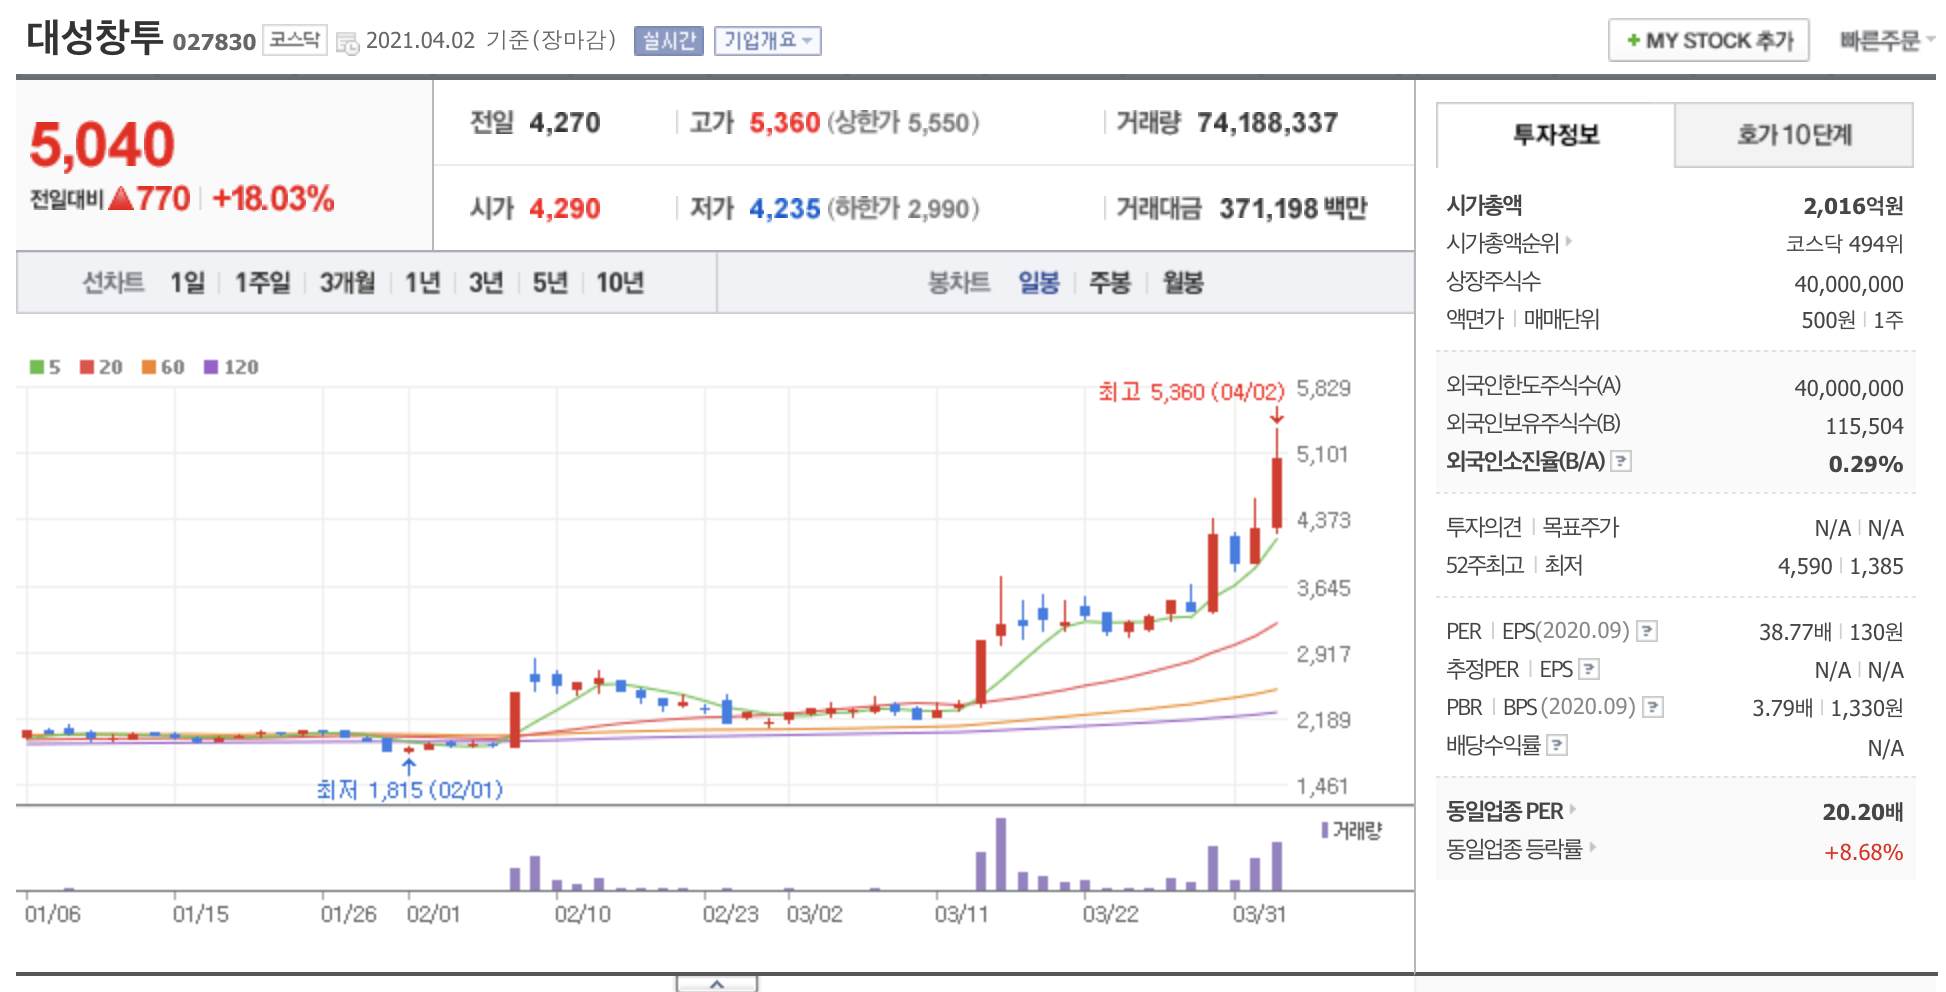Select the 3개월 line chart period
The width and height of the screenshot is (1946, 992).
pos(347,283)
